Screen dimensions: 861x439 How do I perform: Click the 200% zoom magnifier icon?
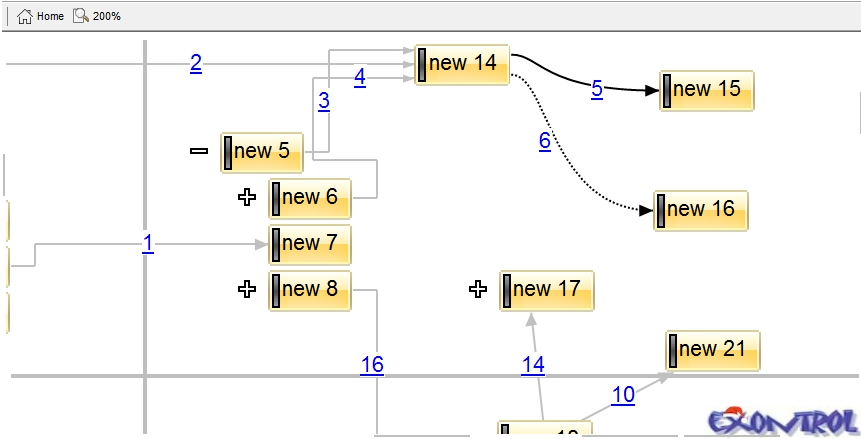[x=81, y=16]
